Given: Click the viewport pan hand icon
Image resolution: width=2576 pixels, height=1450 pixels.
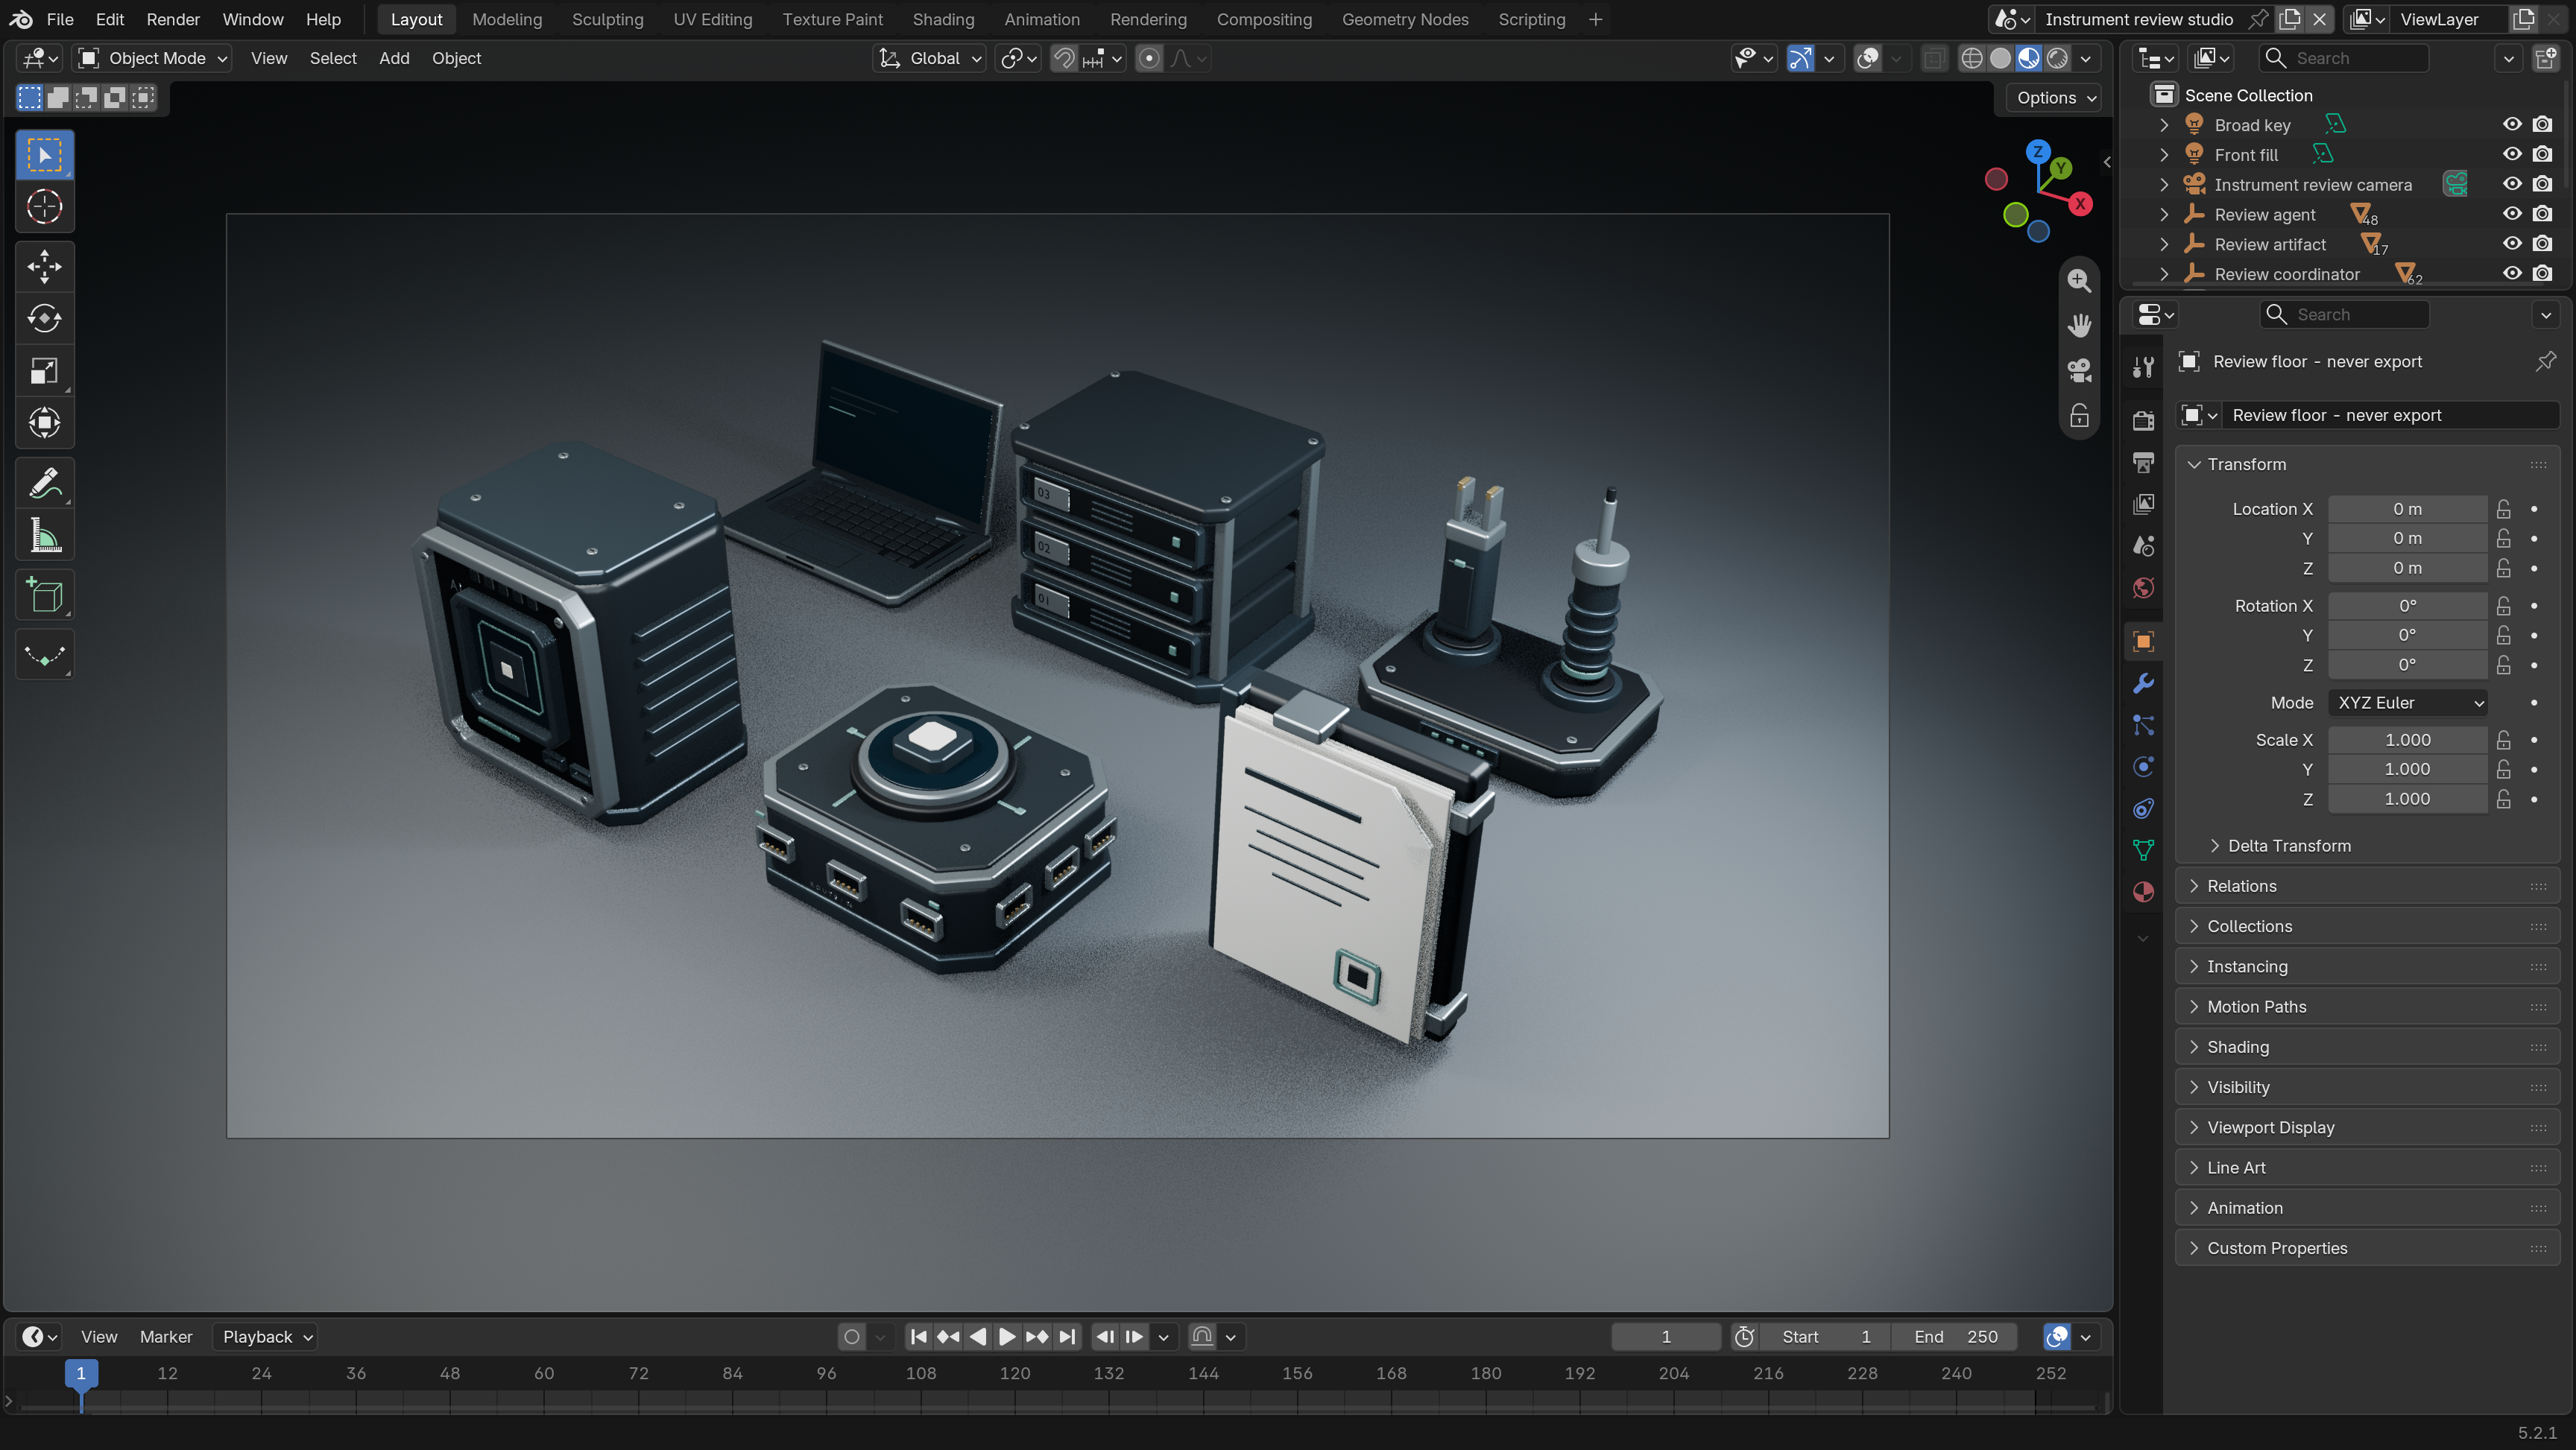Looking at the screenshot, I should pos(2079,326).
